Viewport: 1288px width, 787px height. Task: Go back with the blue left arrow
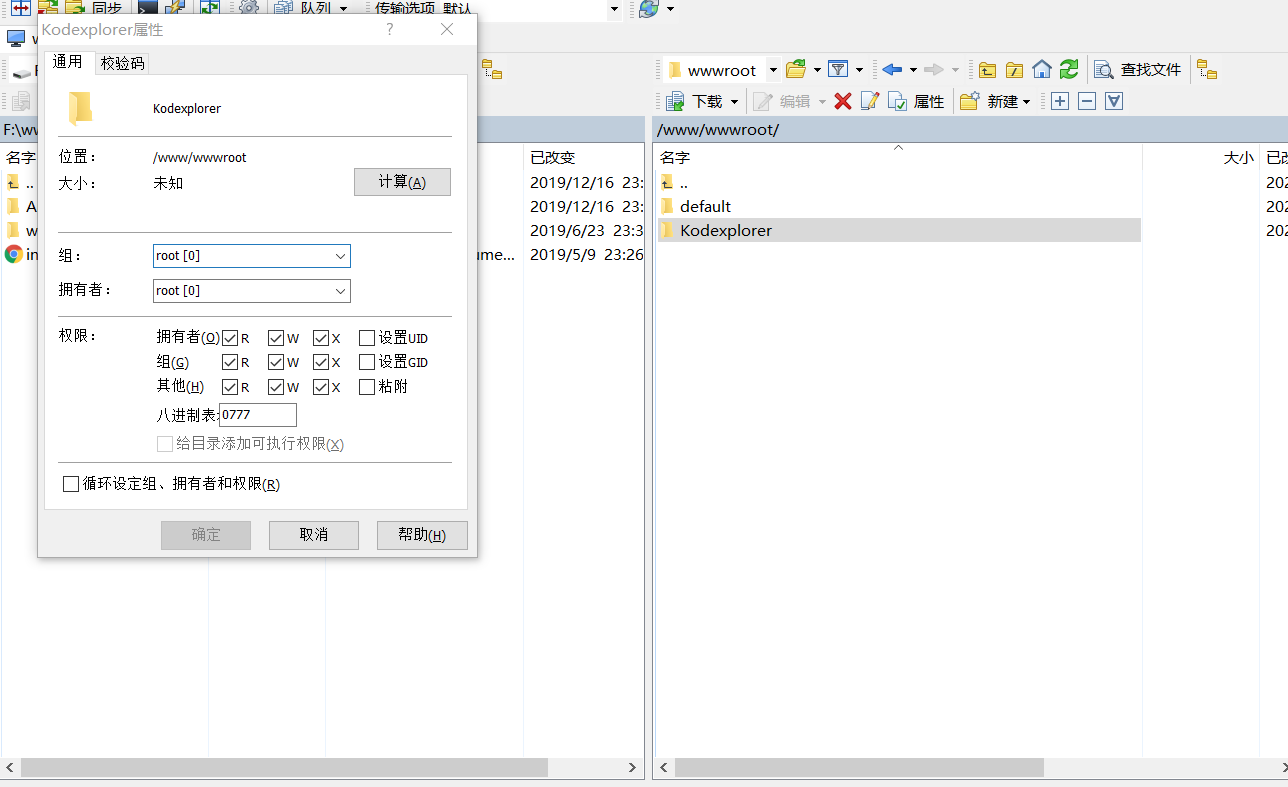click(x=892, y=69)
